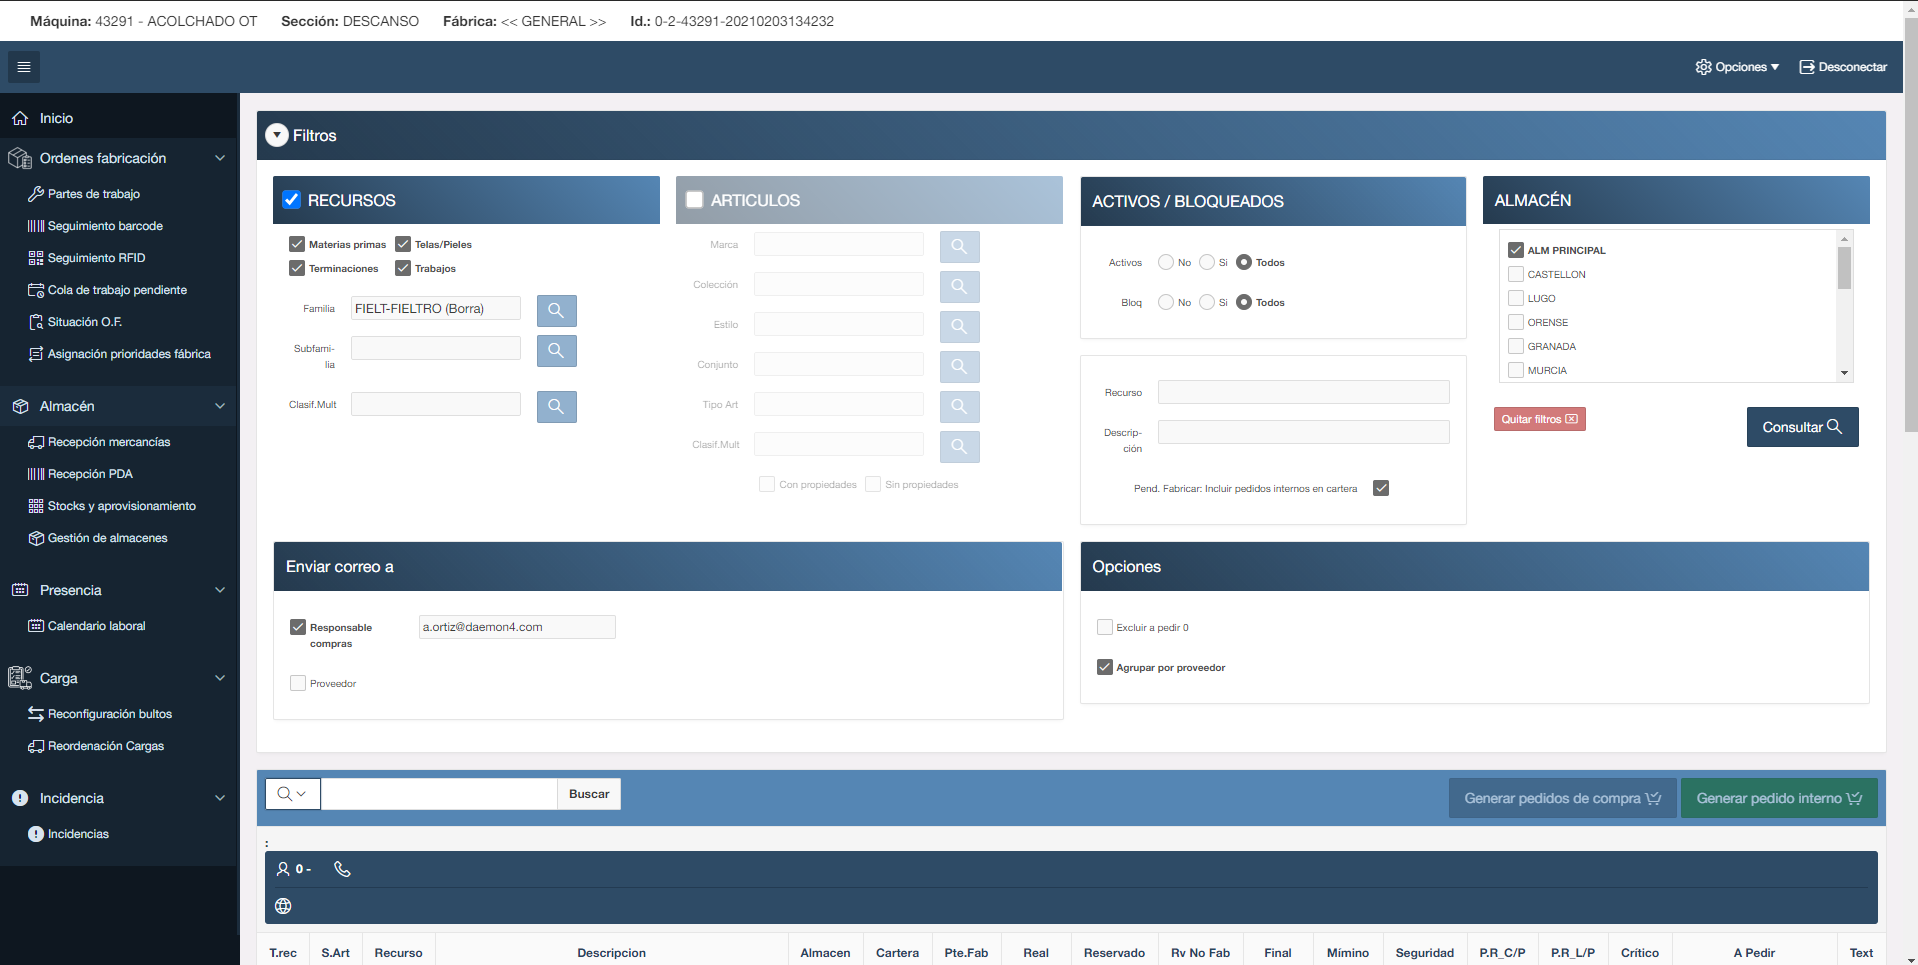
Task: Click the phone icon in the supplier bar
Action: tap(342, 869)
